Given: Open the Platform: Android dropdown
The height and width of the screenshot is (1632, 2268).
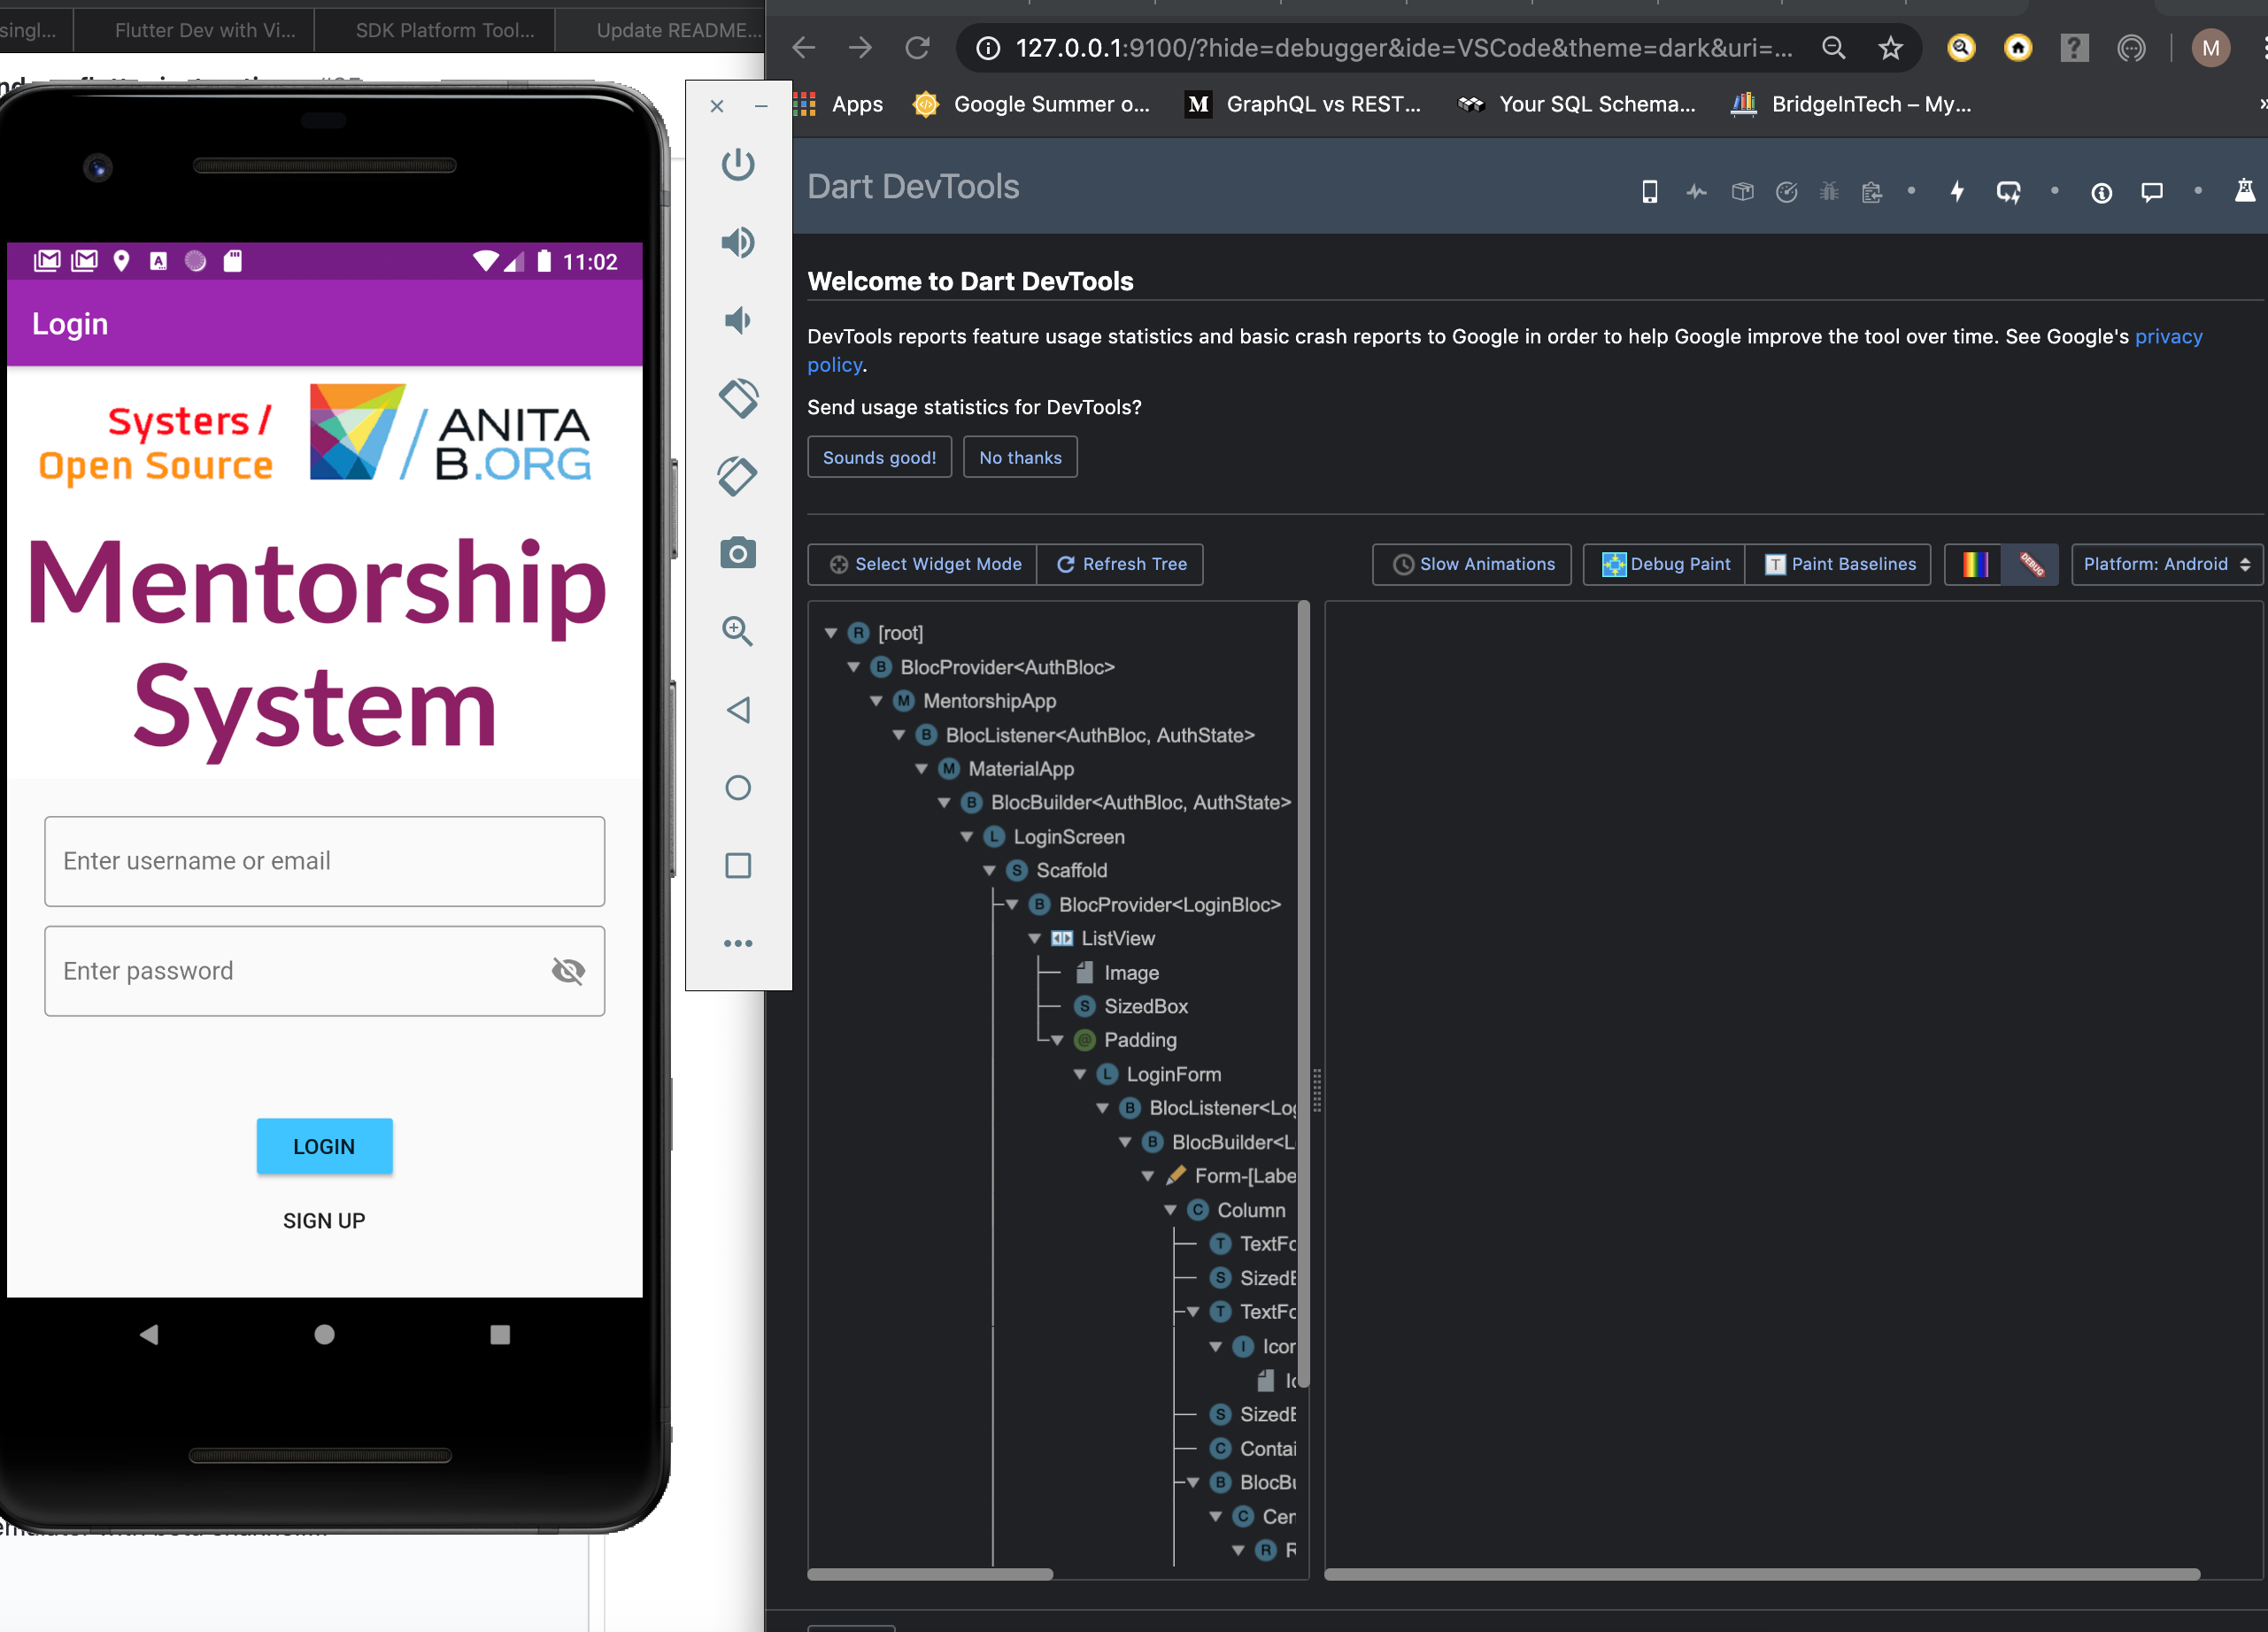Looking at the screenshot, I should (2167, 564).
